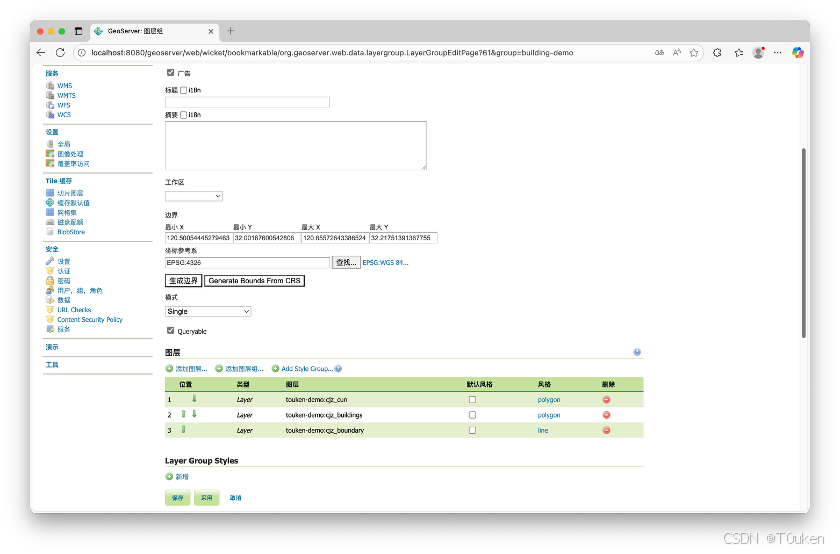Reload the page with refresh icon

click(60, 53)
